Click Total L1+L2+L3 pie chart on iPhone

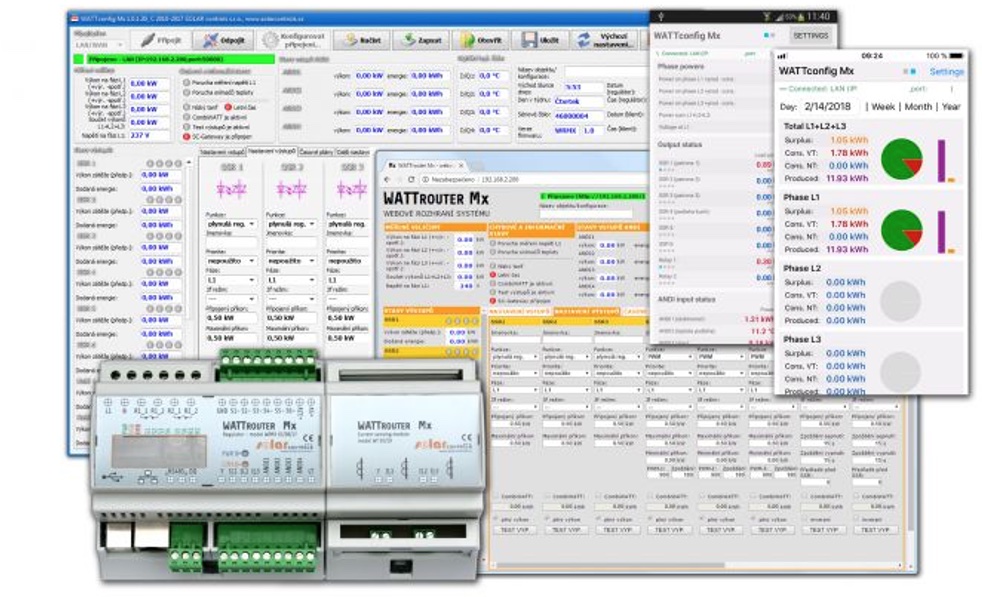902,160
